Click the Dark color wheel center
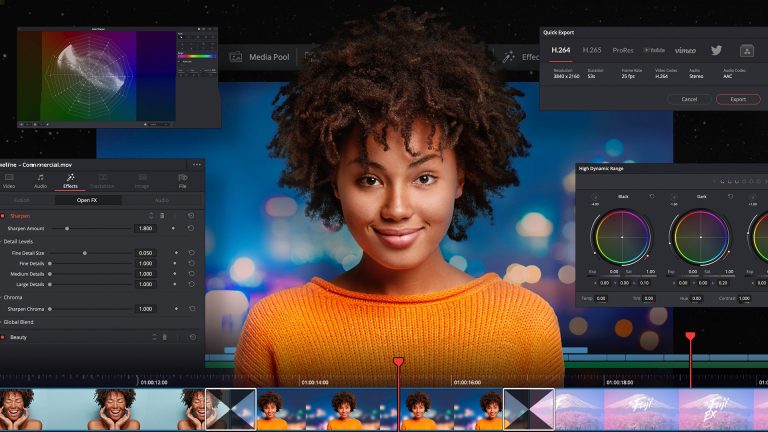The image size is (768, 432). (700, 237)
